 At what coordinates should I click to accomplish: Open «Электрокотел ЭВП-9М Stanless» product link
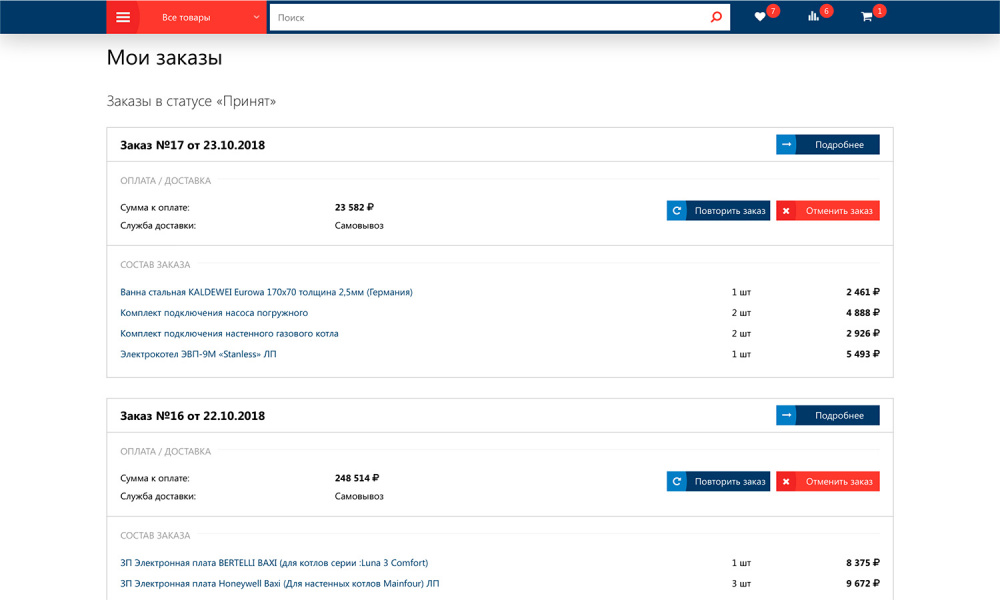tap(198, 354)
